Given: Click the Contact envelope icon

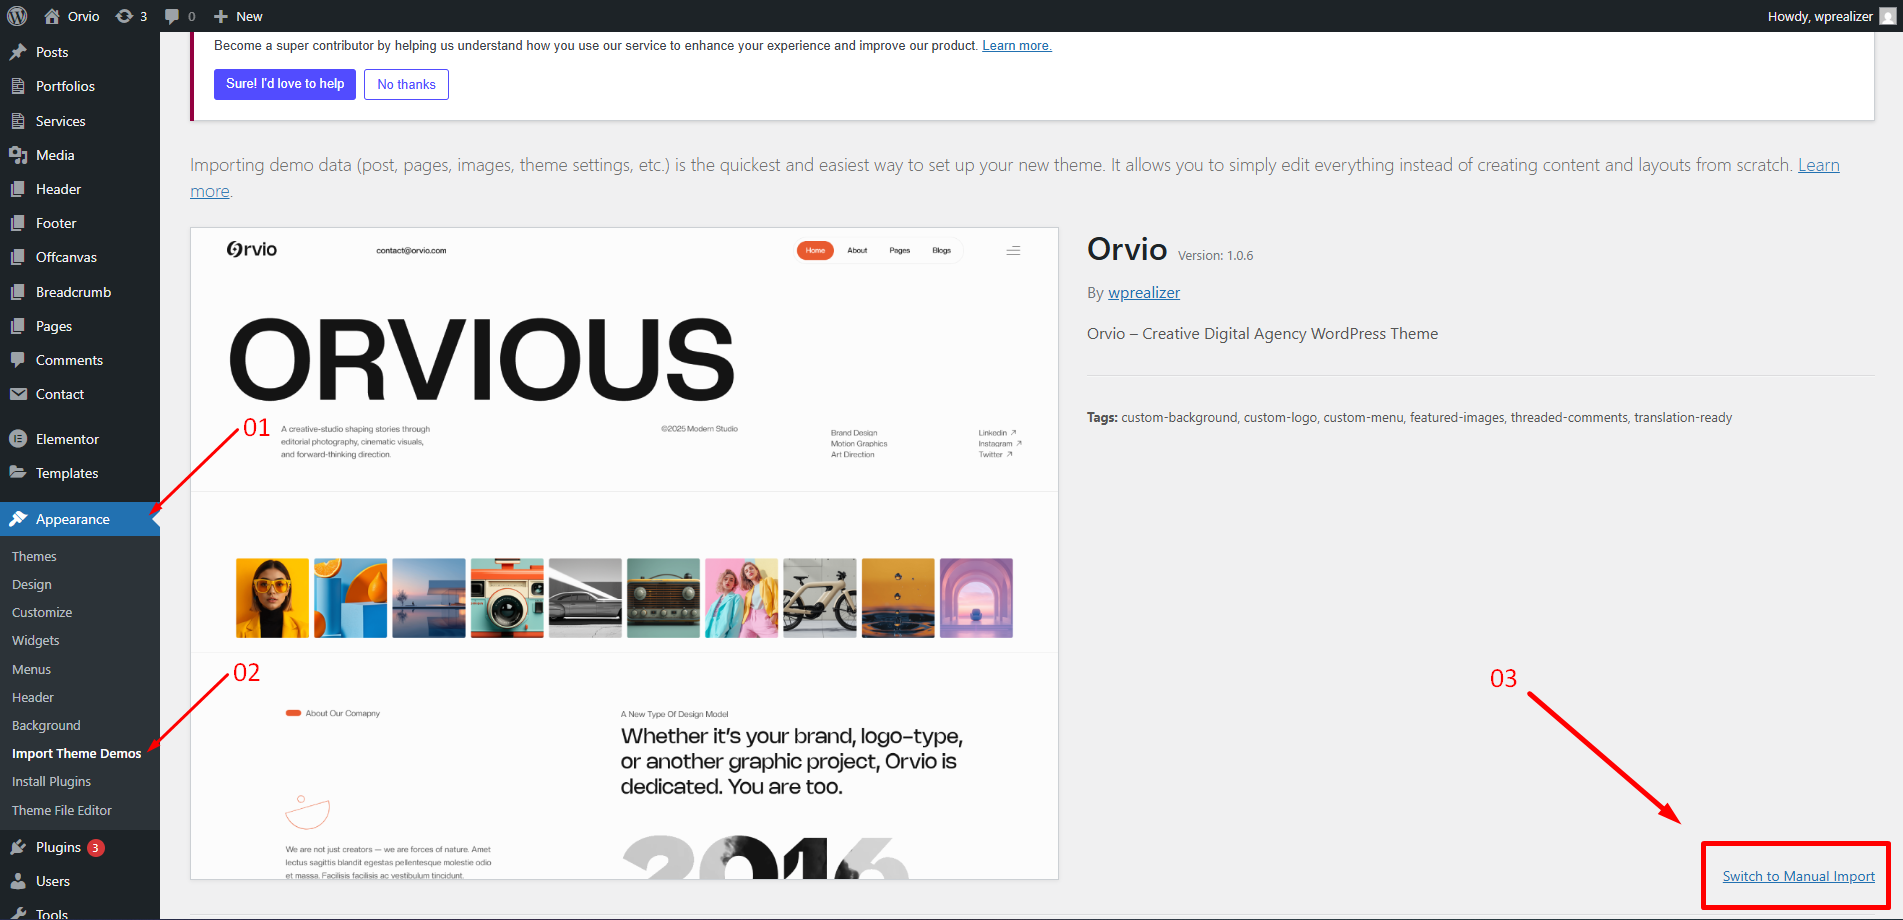Looking at the screenshot, I should (18, 394).
